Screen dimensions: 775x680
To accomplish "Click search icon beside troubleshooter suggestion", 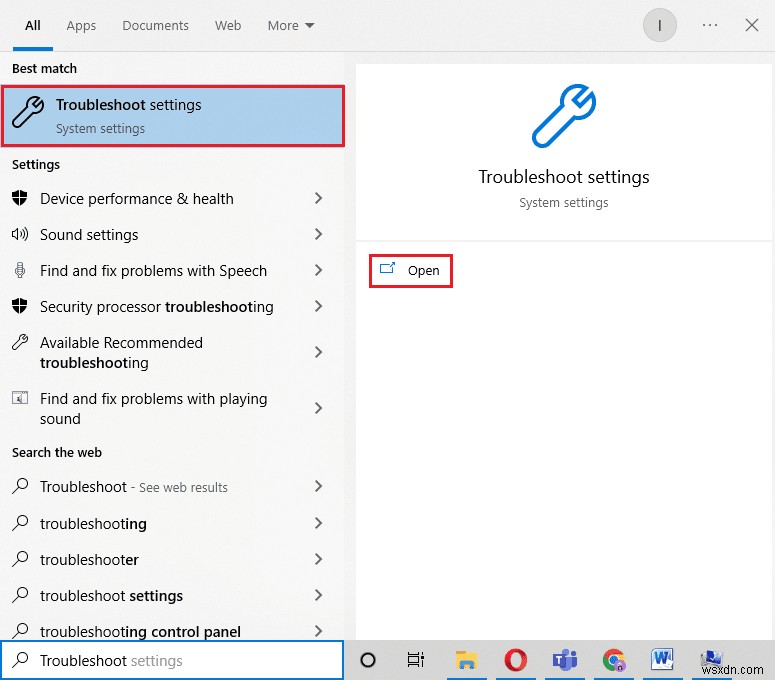I will (x=20, y=558).
